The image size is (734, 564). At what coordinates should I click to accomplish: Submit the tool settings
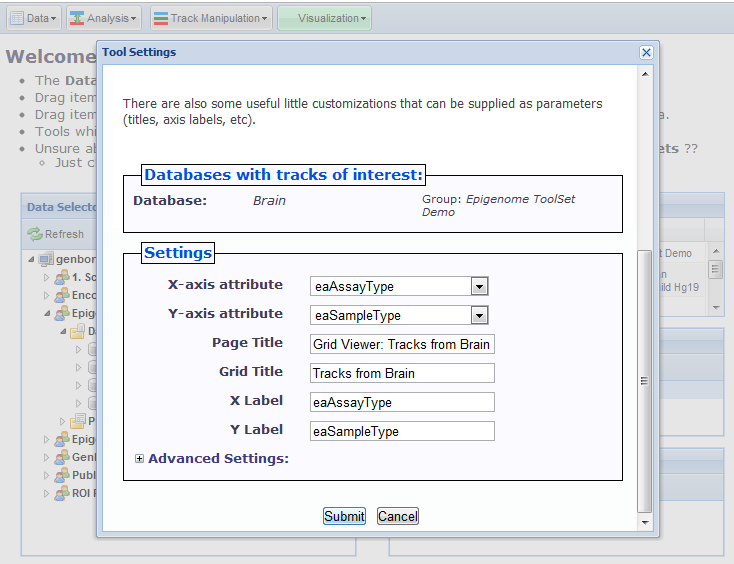(x=344, y=516)
